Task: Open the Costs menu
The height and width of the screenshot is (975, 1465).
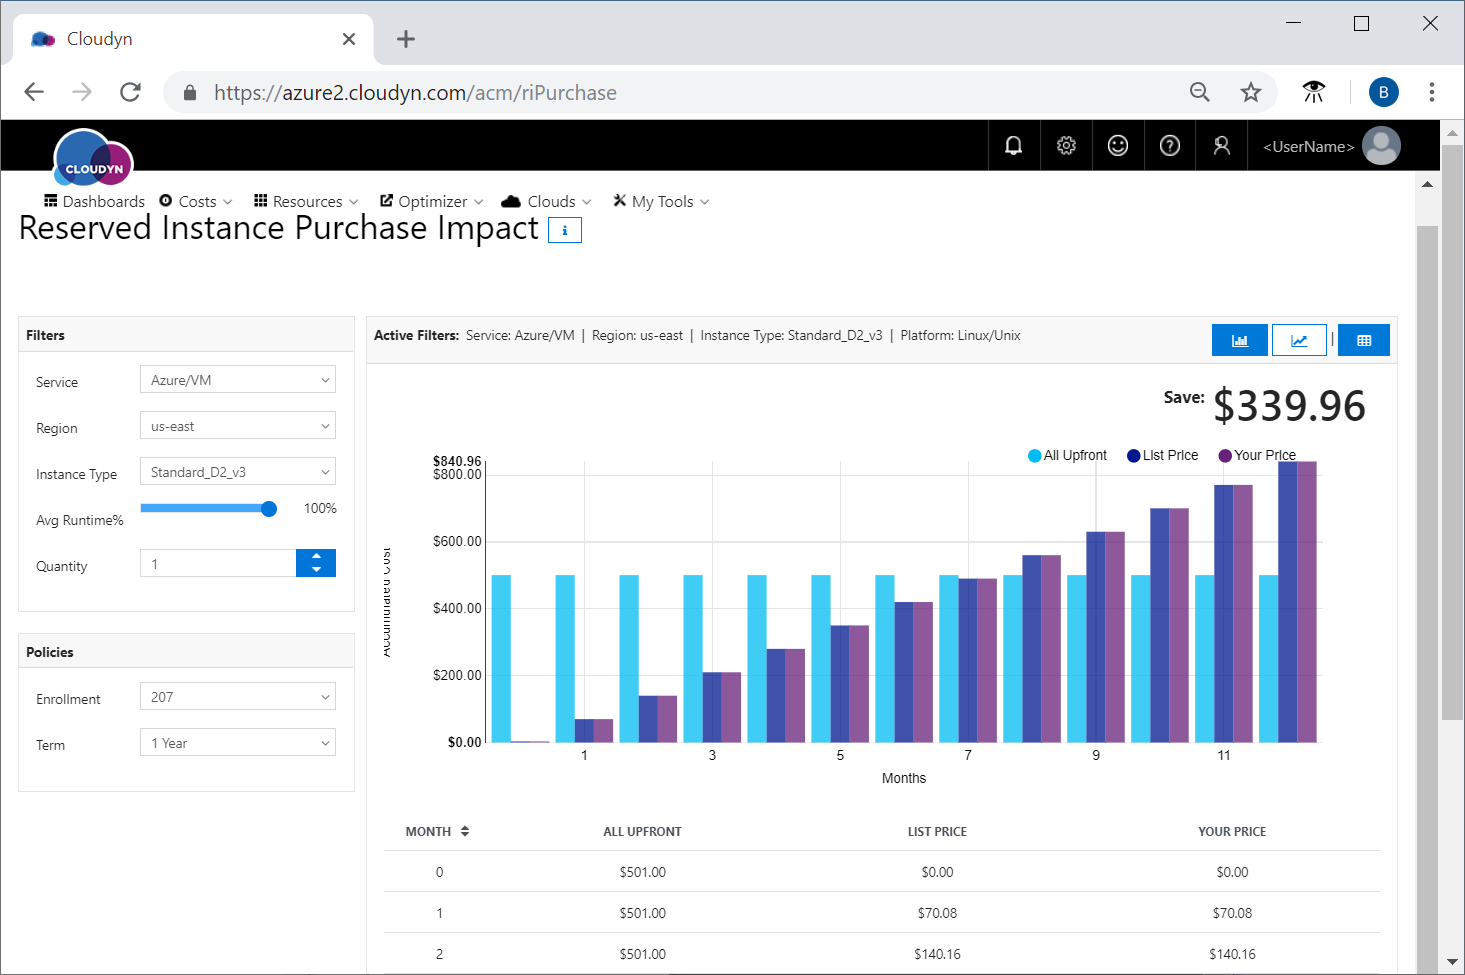Action: (x=196, y=201)
